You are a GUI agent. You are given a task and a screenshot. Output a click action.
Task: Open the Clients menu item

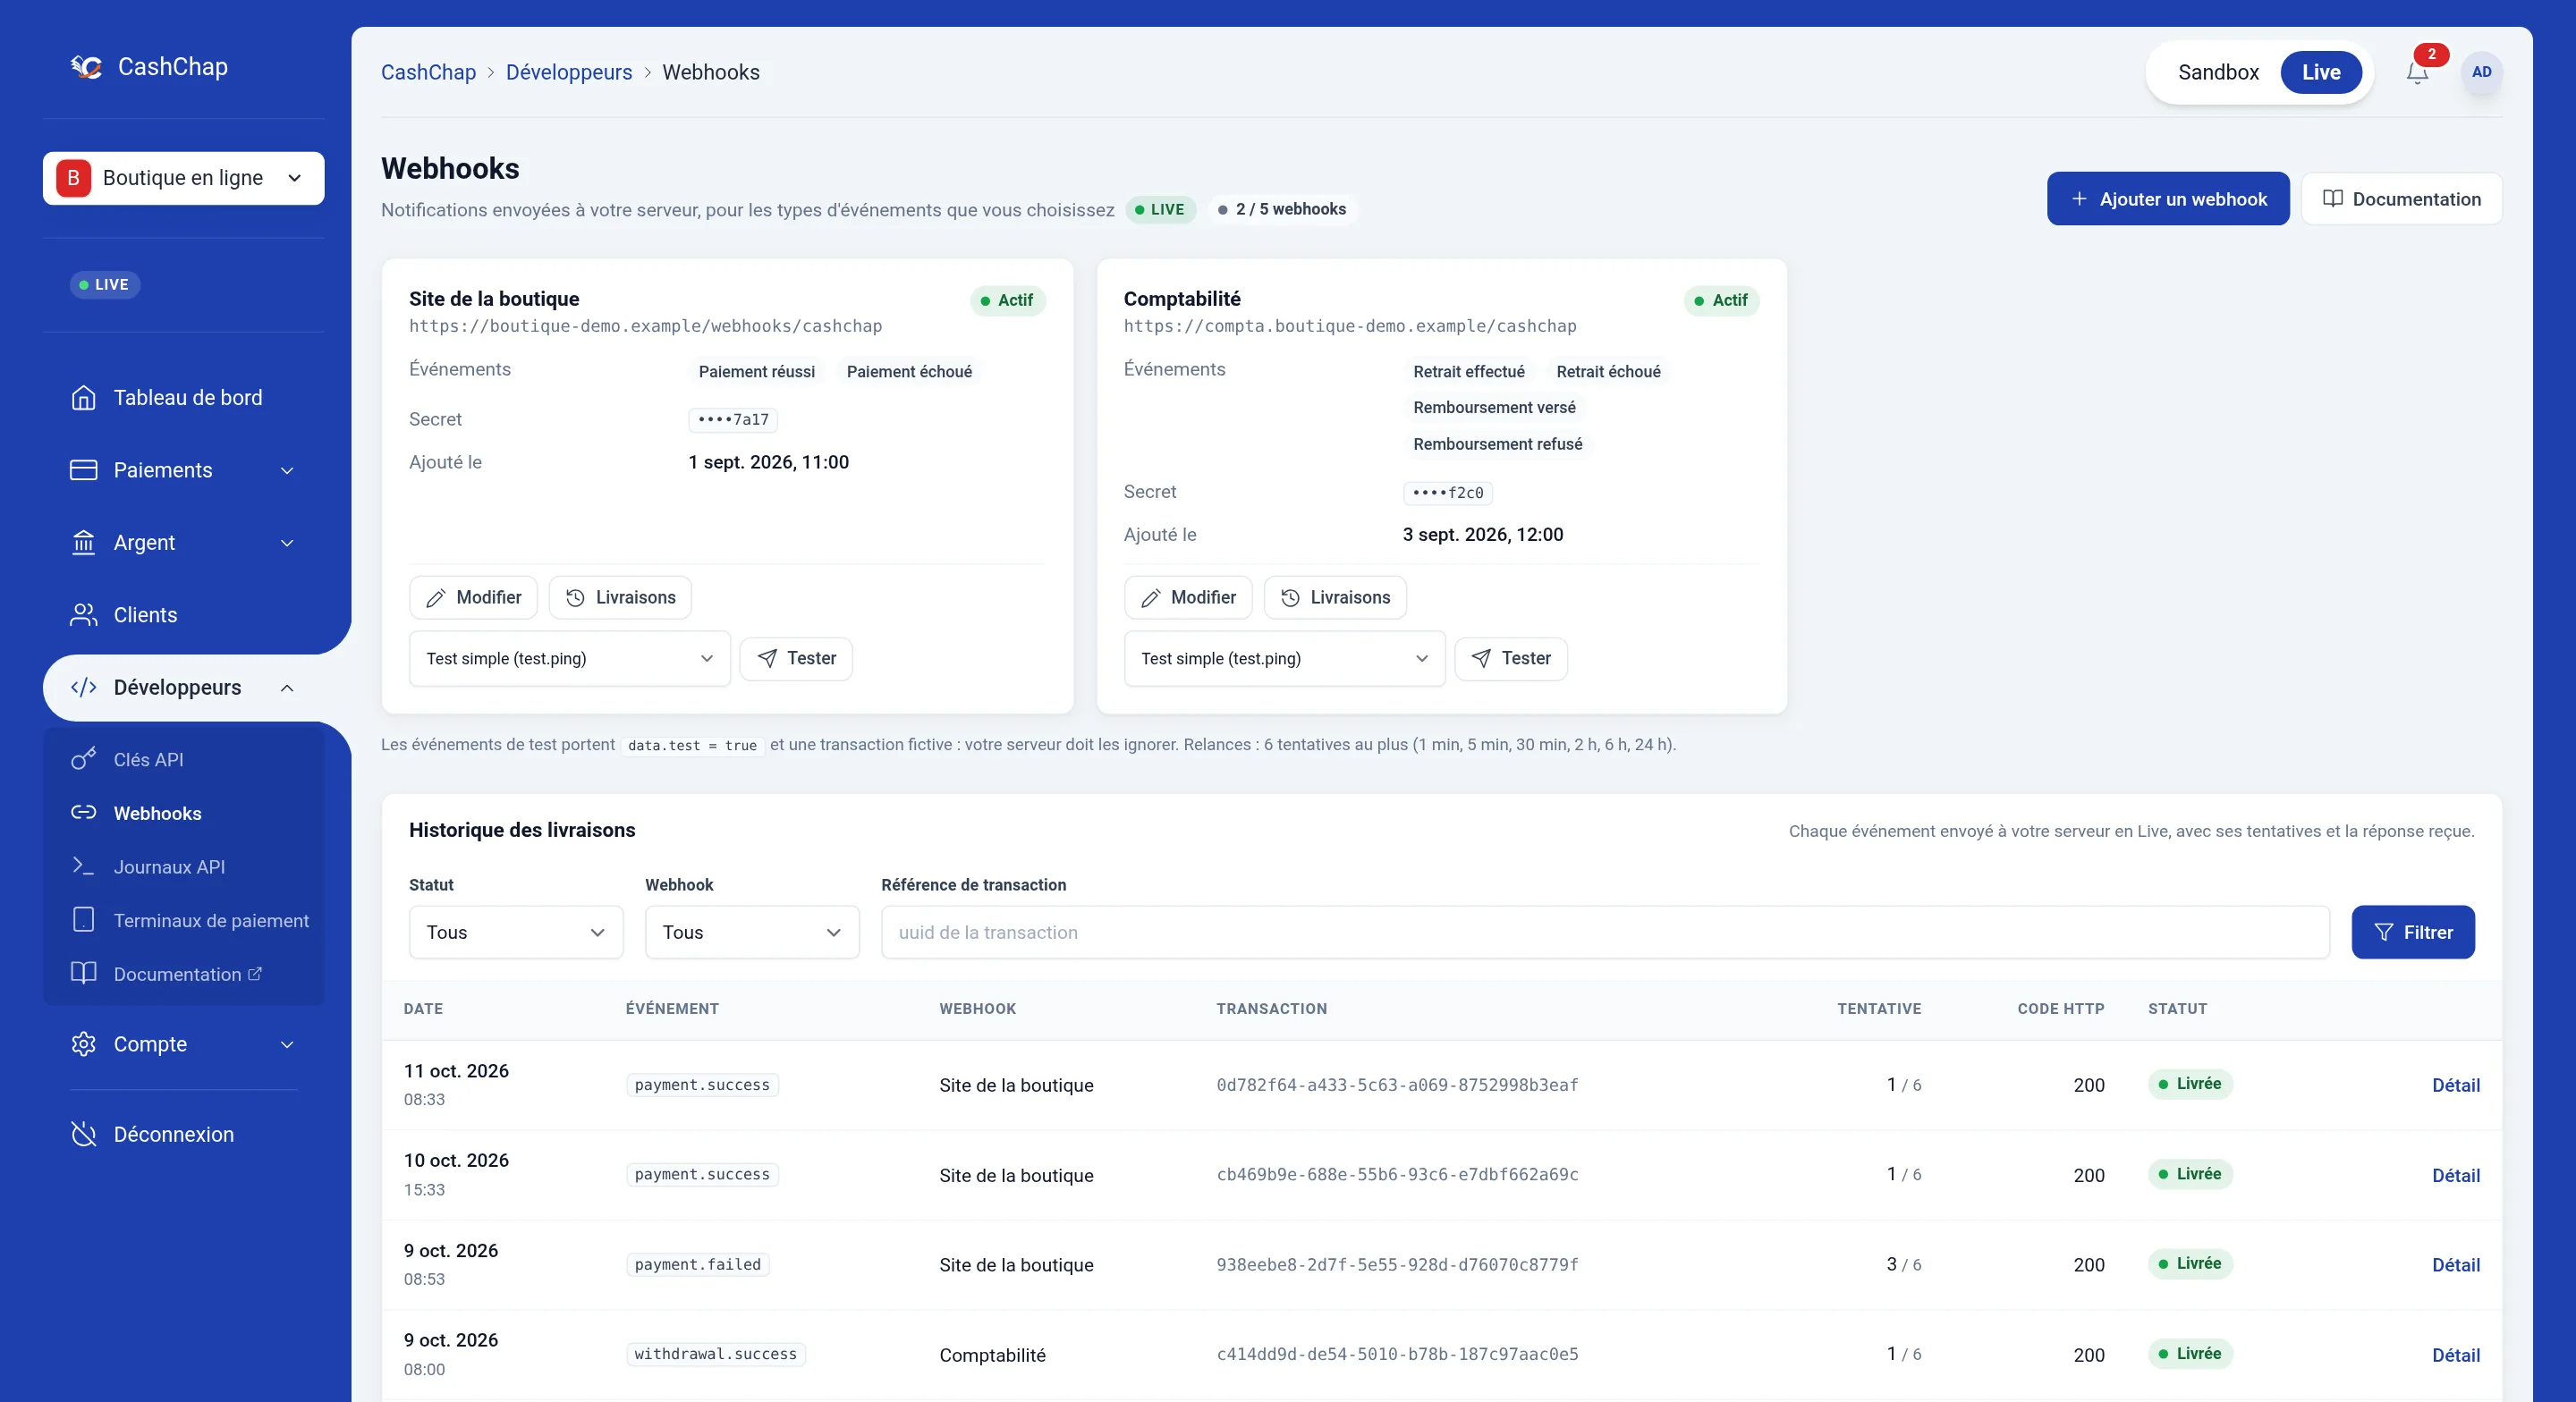tap(184, 615)
